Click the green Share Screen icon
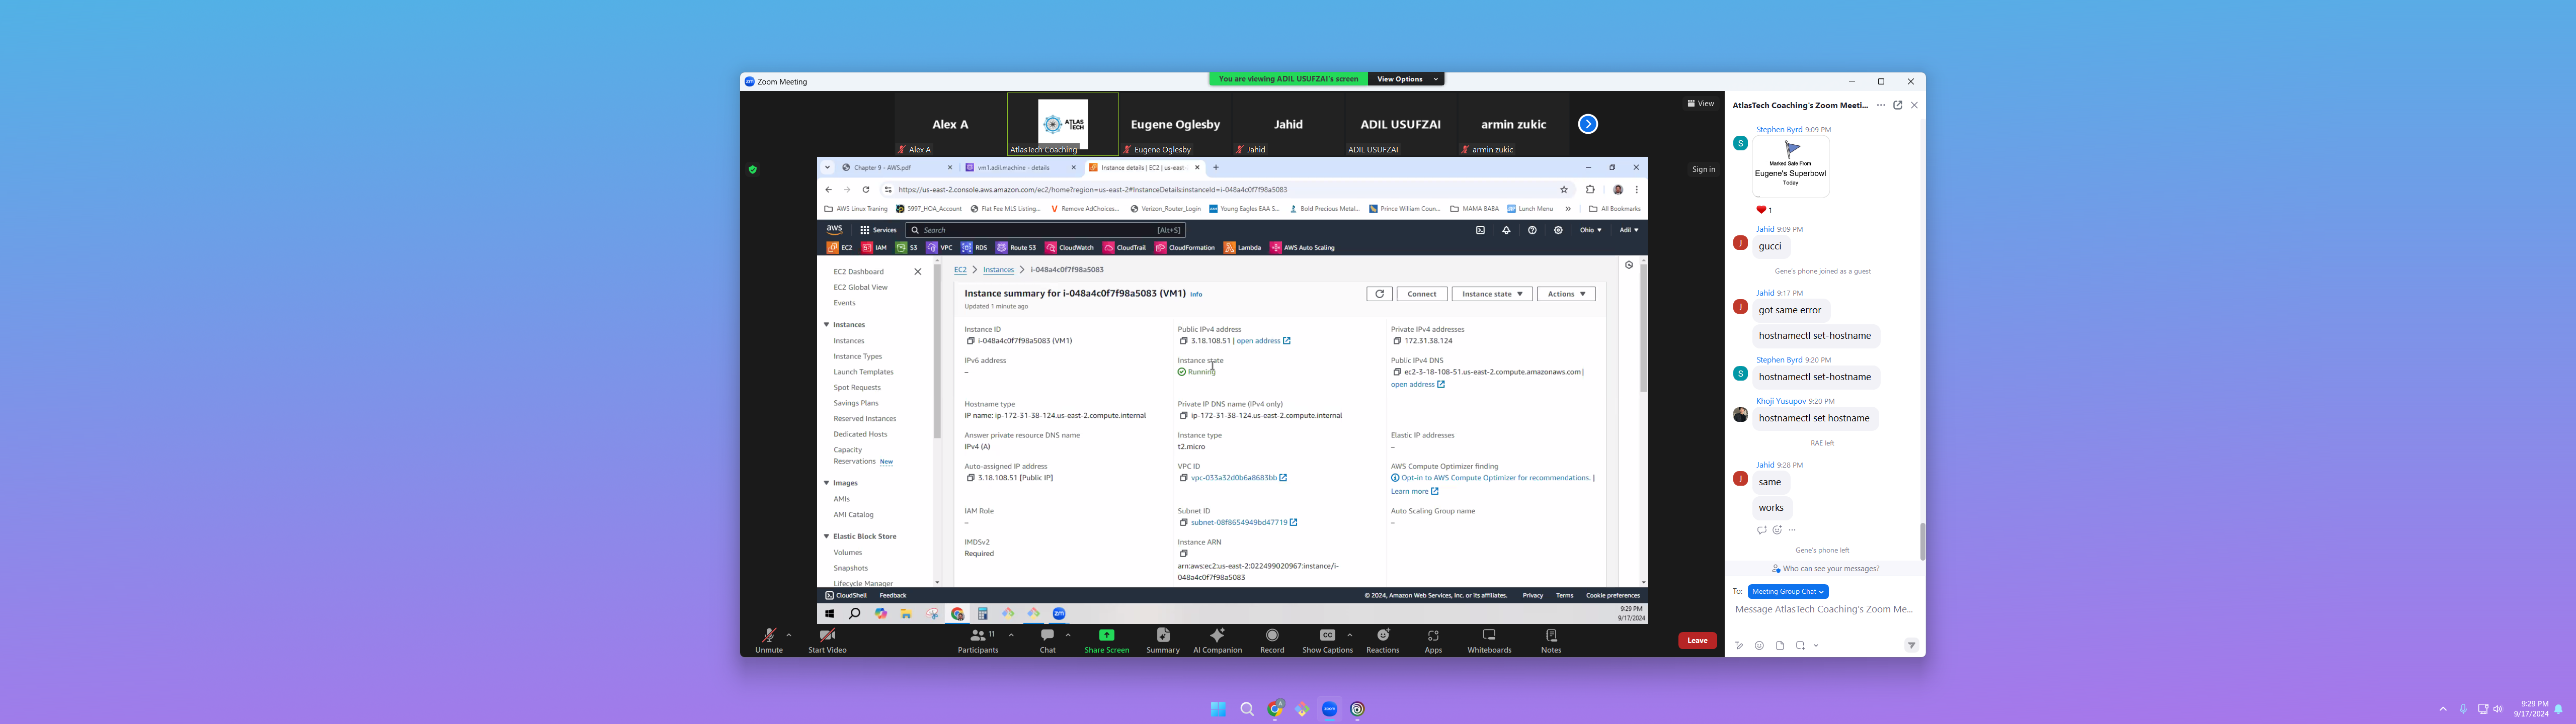Viewport: 2576px width, 724px height. [1106, 636]
